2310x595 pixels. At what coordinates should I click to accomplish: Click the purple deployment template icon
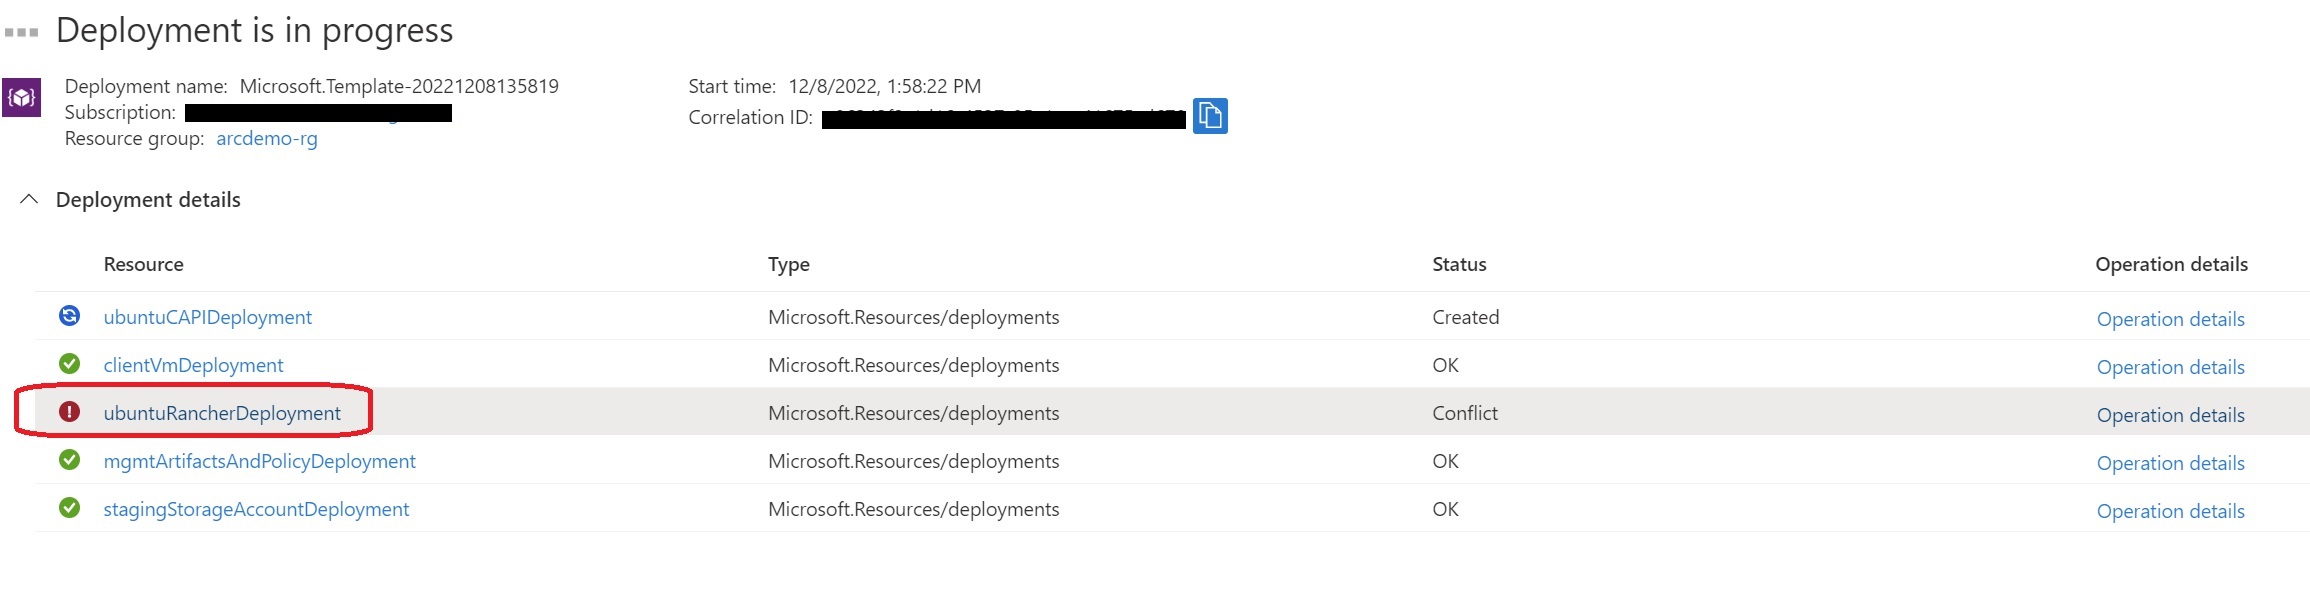21,97
